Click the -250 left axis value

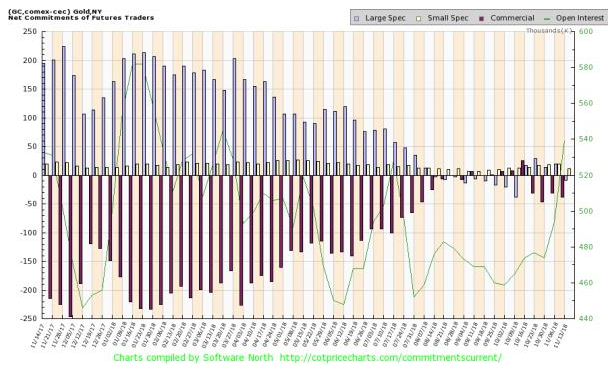click(28, 319)
